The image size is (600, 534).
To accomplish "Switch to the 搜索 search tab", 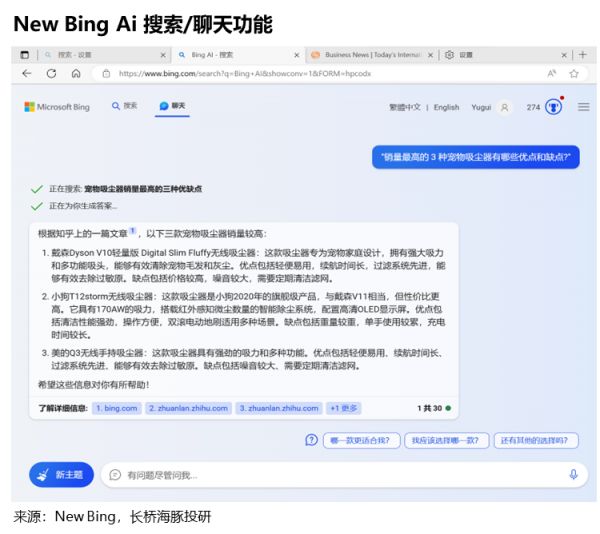I will coord(125,106).
